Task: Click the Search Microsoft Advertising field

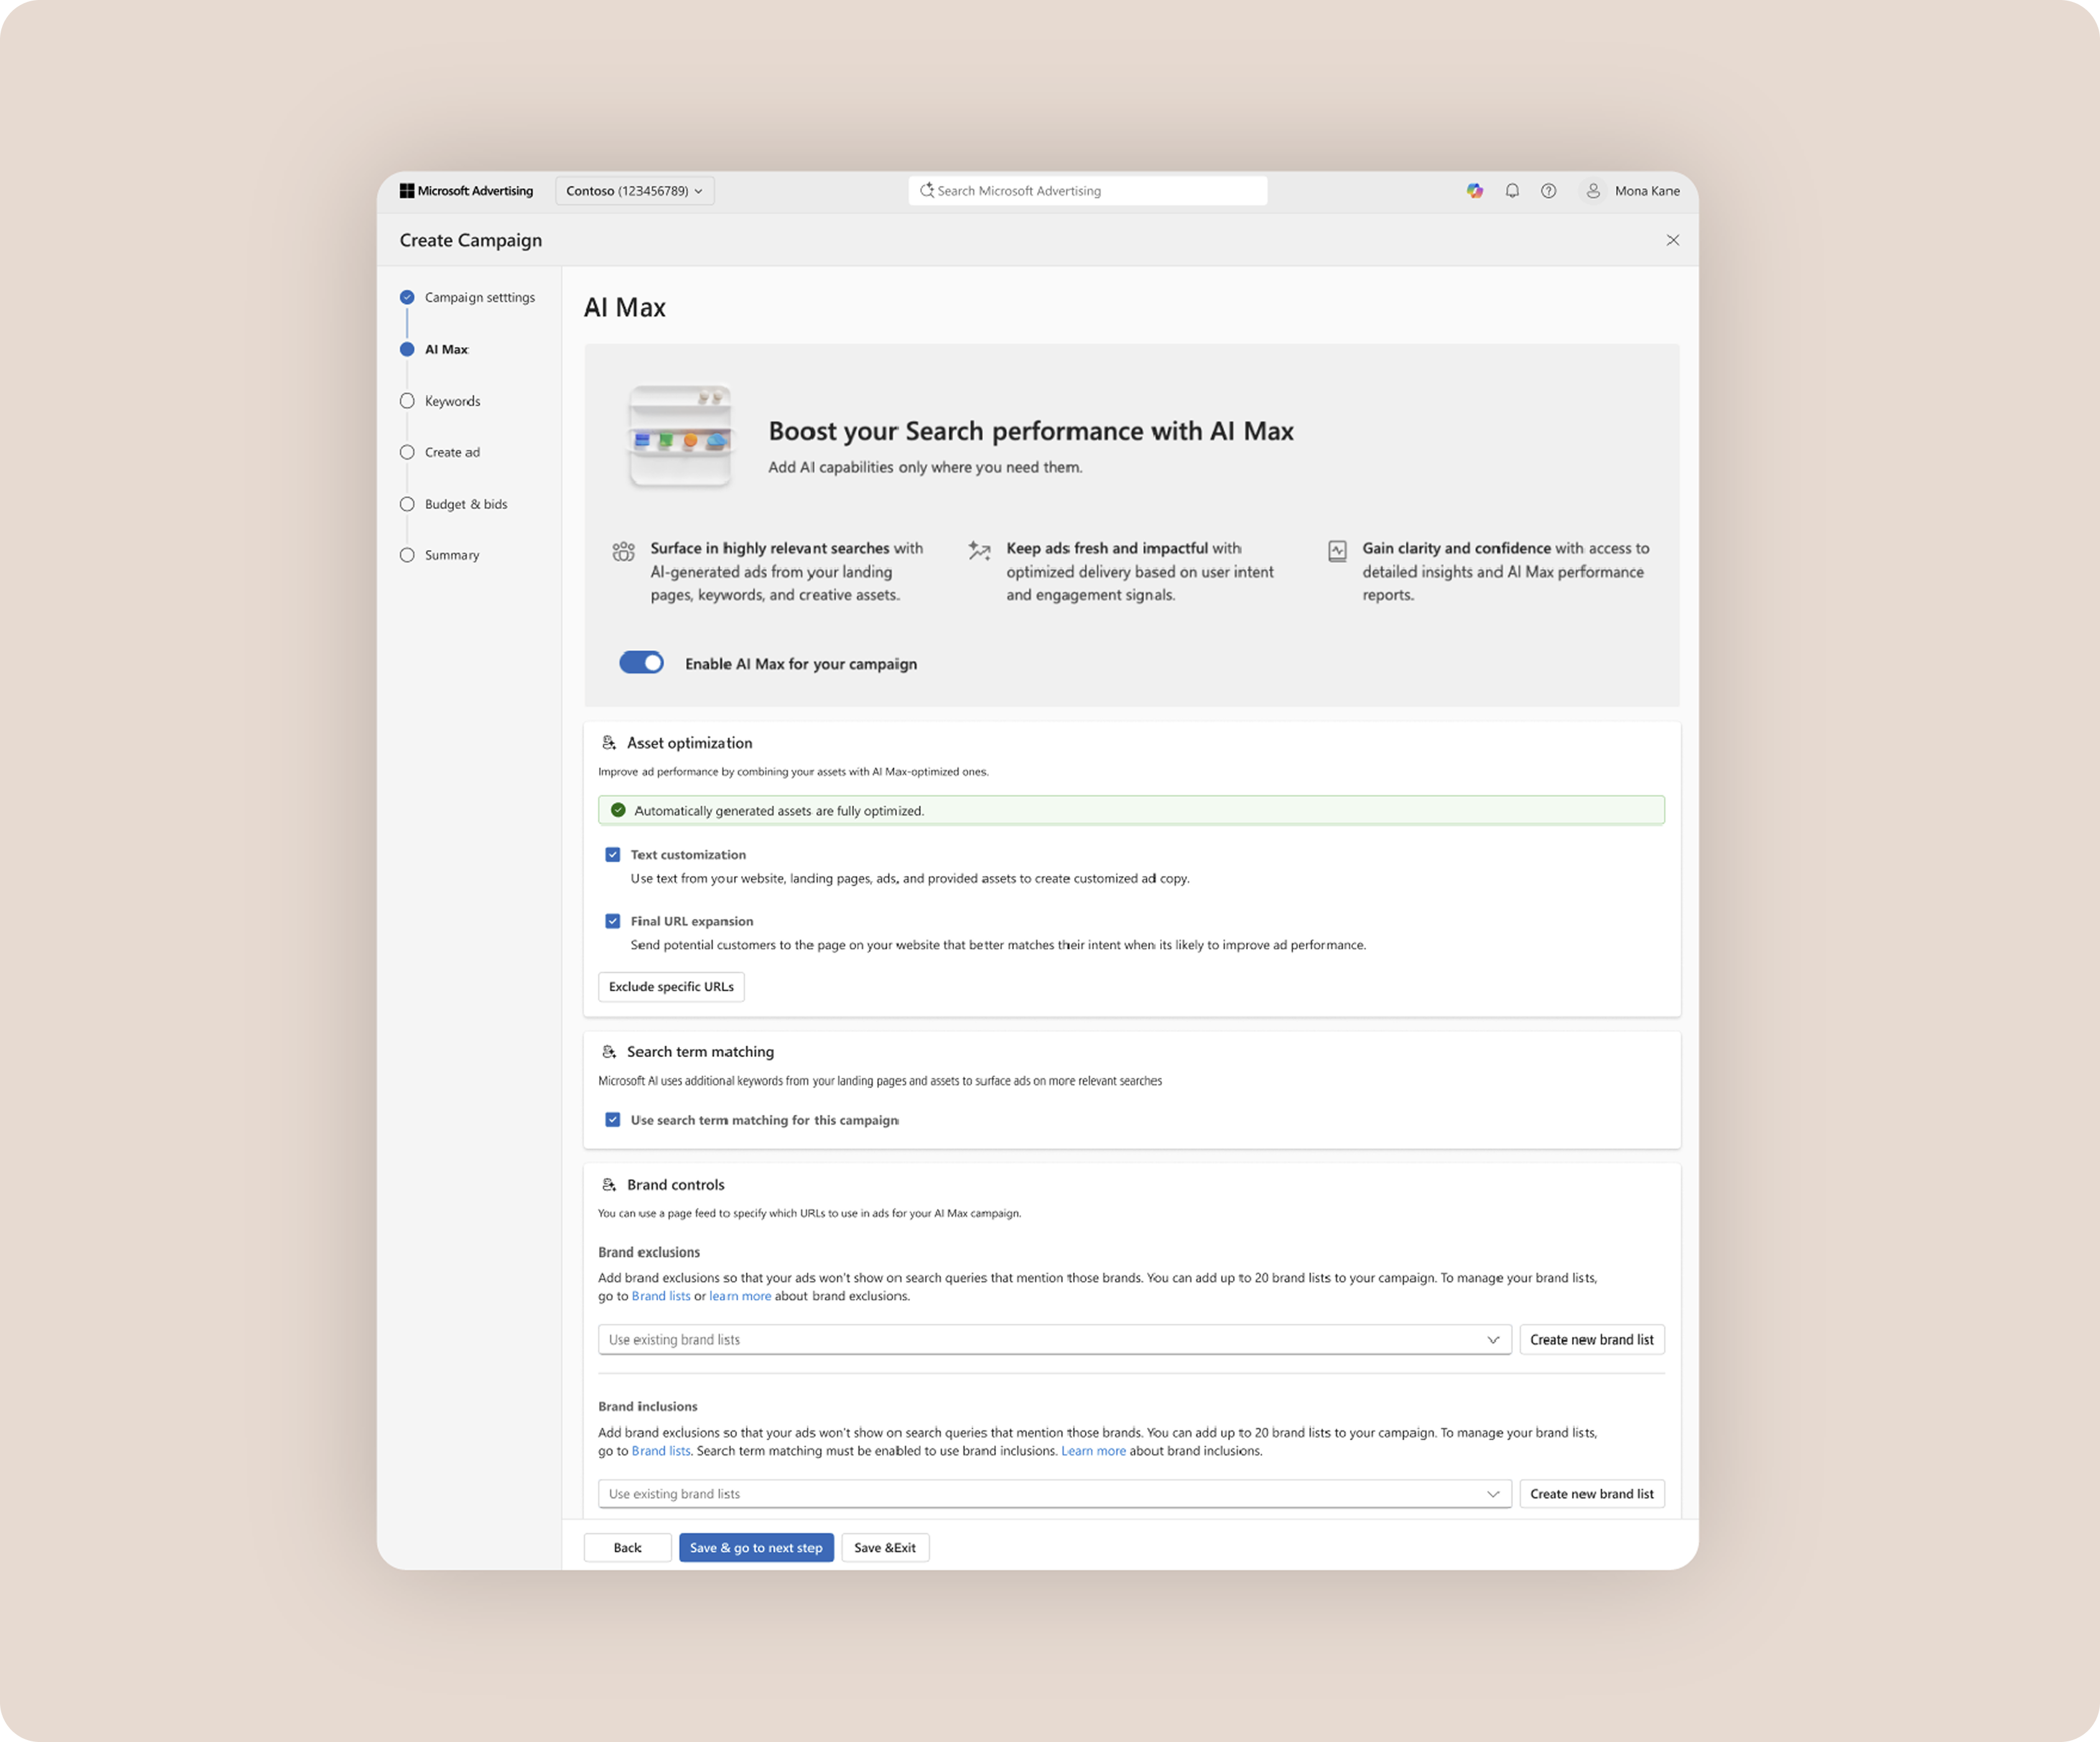Action: [x=1088, y=191]
